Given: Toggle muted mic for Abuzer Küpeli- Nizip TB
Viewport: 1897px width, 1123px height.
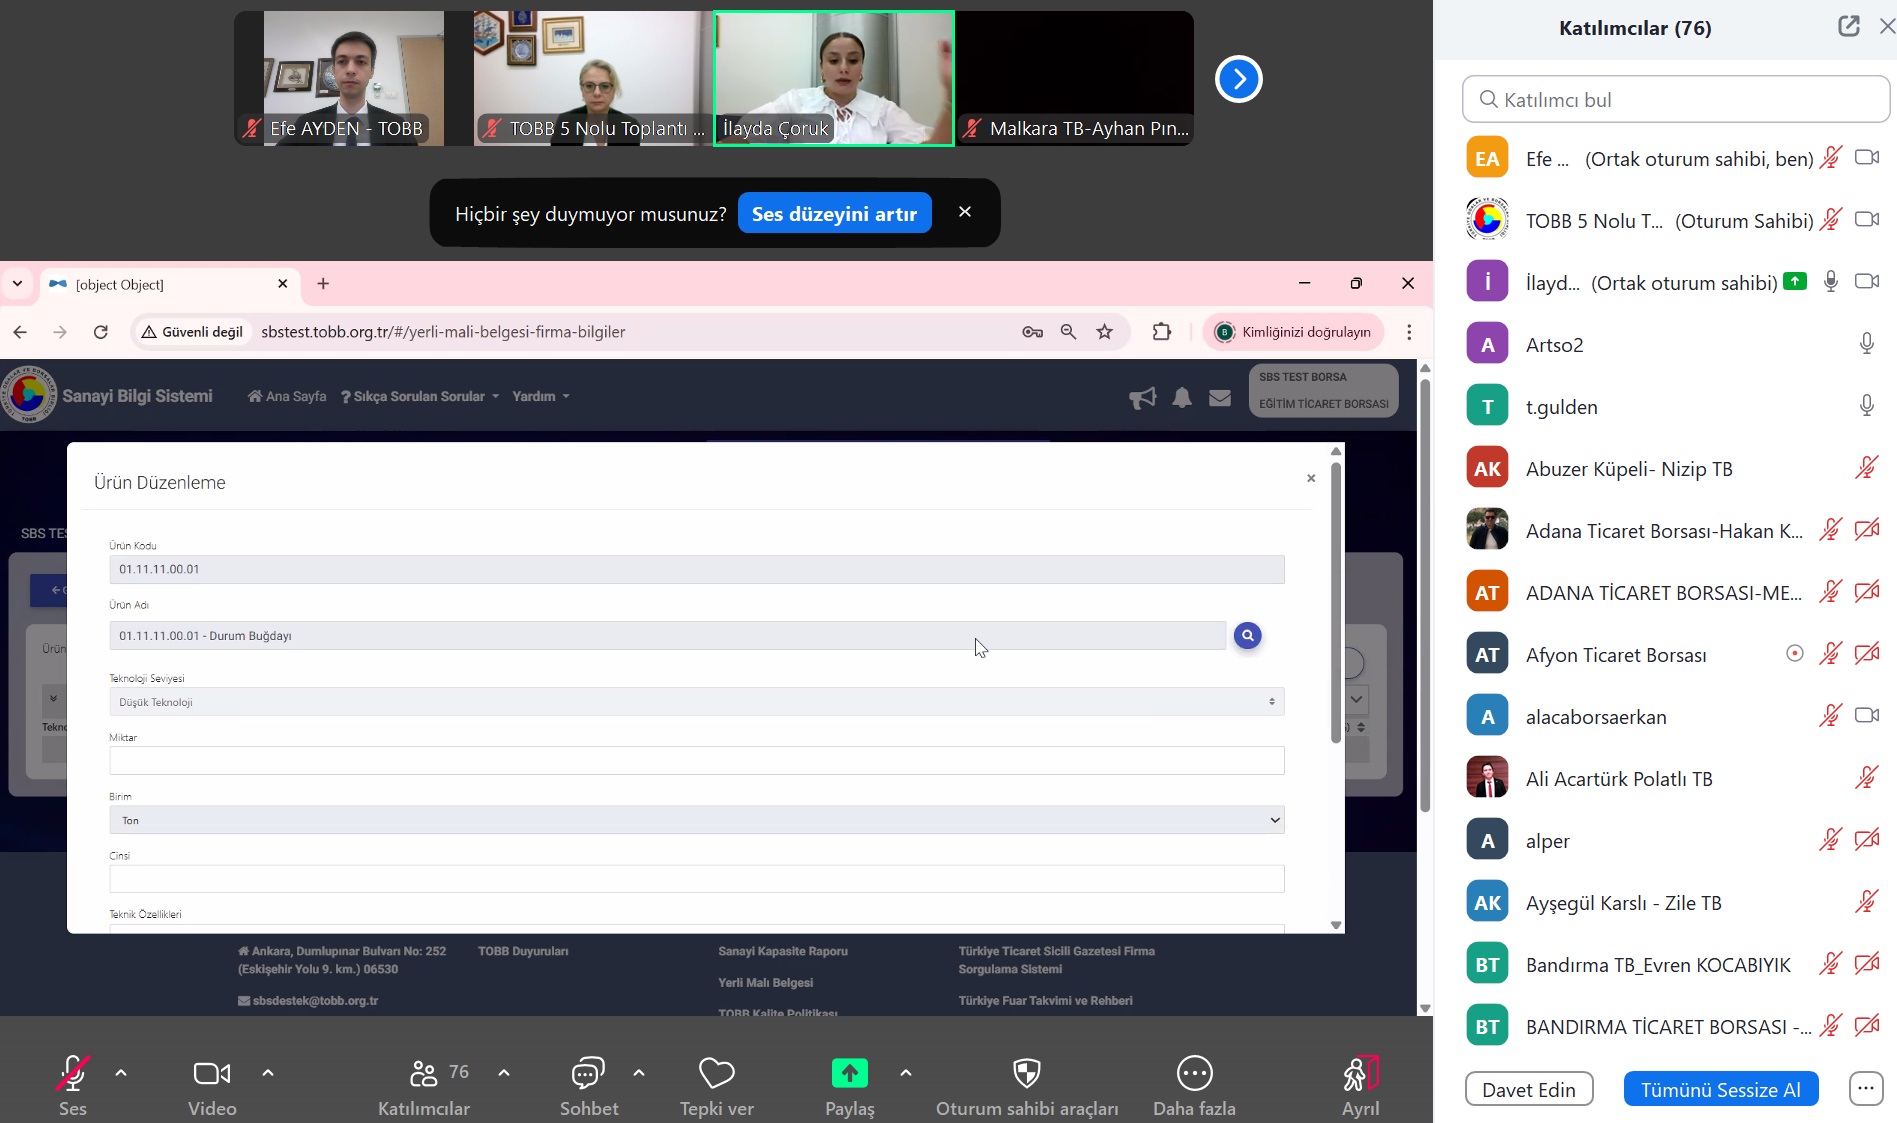Looking at the screenshot, I should click(1866, 468).
